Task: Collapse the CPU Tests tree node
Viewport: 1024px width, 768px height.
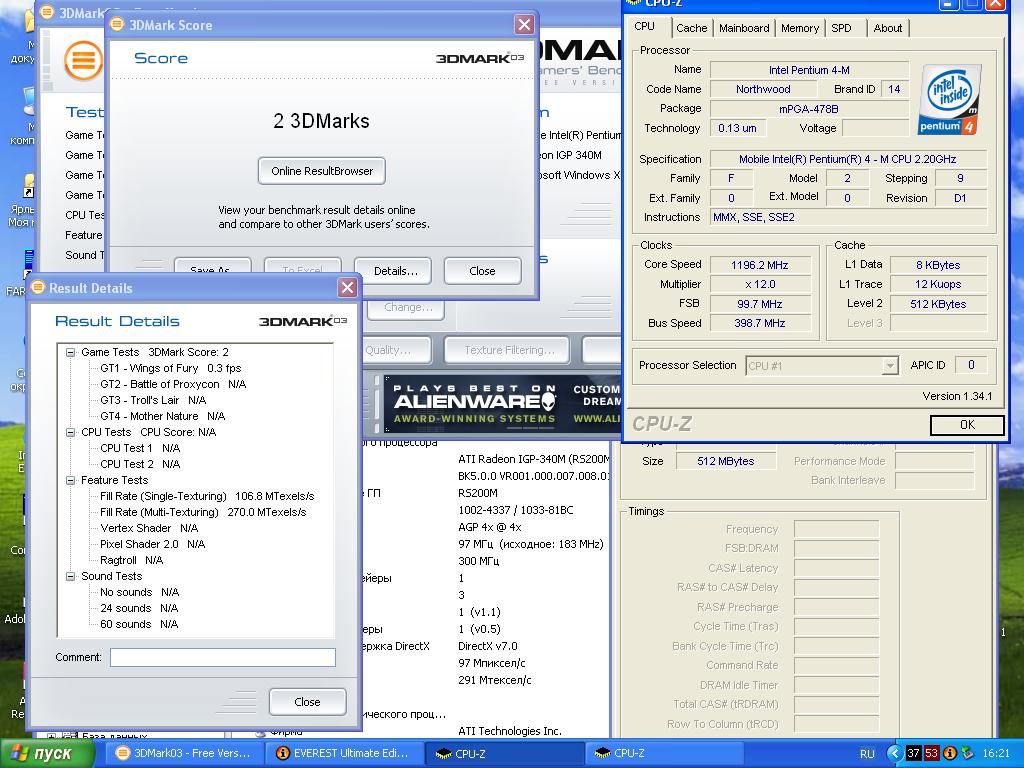Action: [x=71, y=432]
